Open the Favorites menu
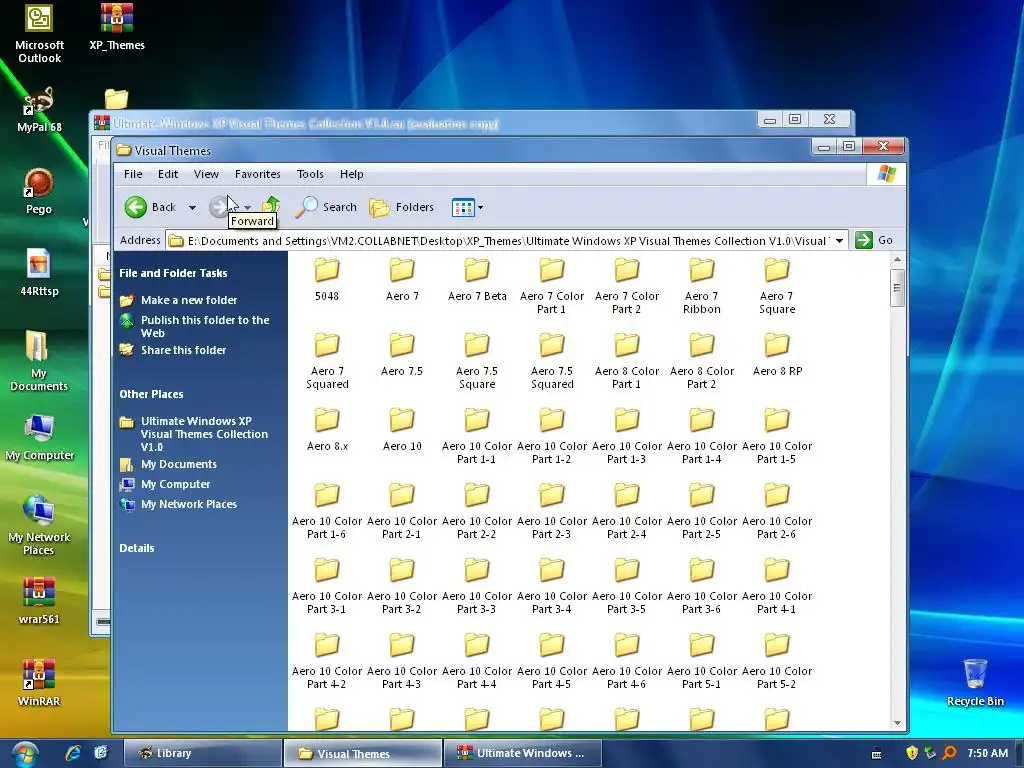The image size is (1024, 768). click(258, 174)
